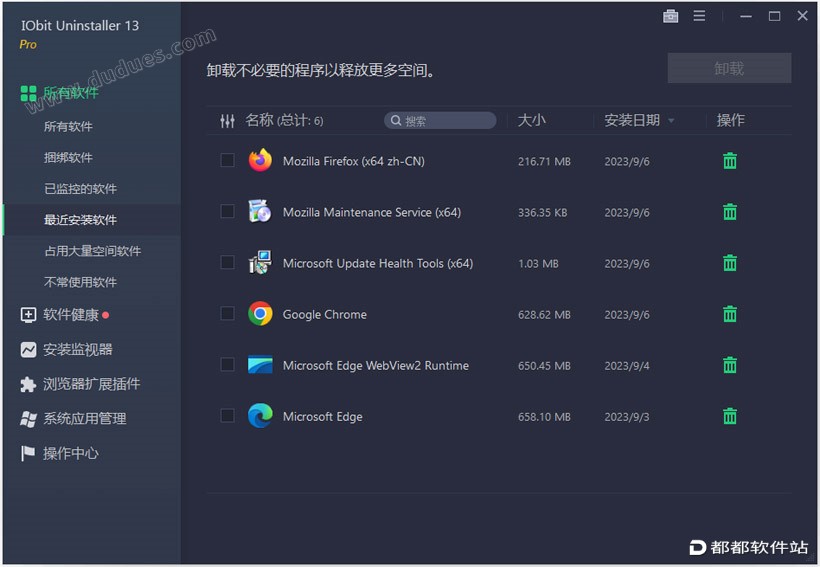Click the Google Chrome app icon
820x567 pixels.
click(260, 313)
